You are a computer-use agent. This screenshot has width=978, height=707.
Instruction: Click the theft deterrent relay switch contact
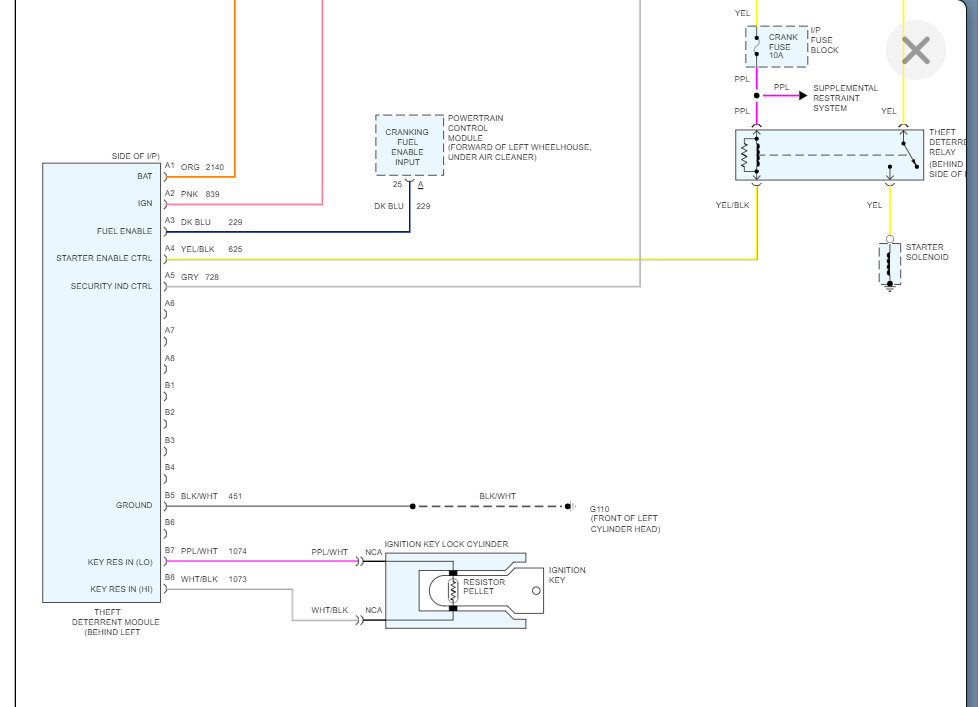point(909,155)
